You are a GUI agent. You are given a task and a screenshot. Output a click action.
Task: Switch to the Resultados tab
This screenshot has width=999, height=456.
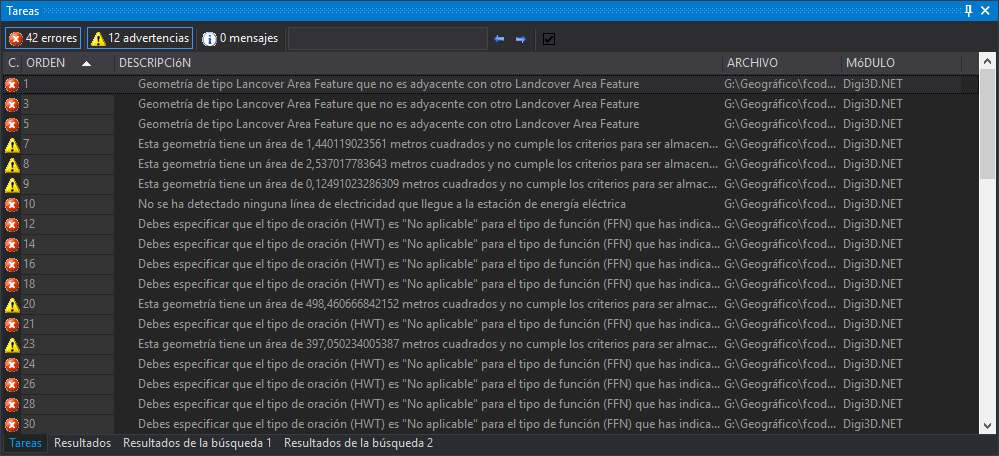82,443
